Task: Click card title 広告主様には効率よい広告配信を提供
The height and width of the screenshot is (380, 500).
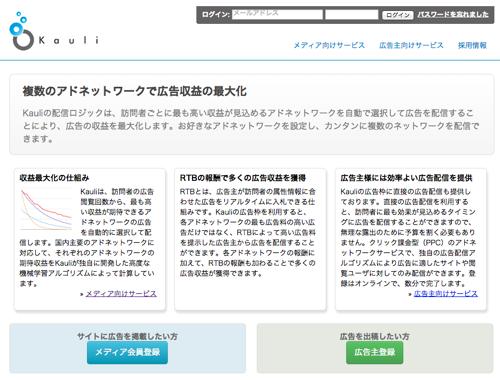Action: [x=406, y=178]
